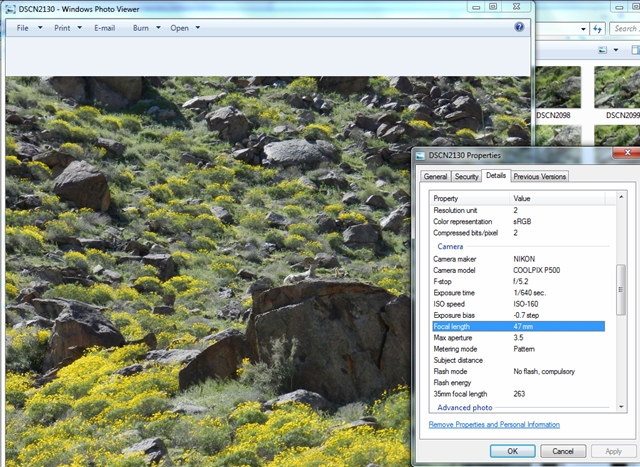
Task: Click the Explorer search field
Action: [x=625, y=28]
